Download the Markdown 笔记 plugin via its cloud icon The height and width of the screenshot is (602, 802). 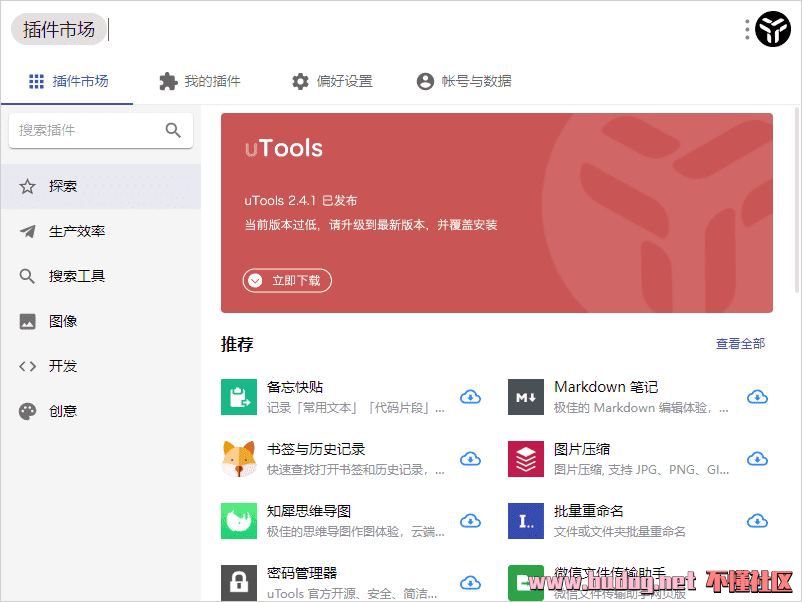pos(757,397)
